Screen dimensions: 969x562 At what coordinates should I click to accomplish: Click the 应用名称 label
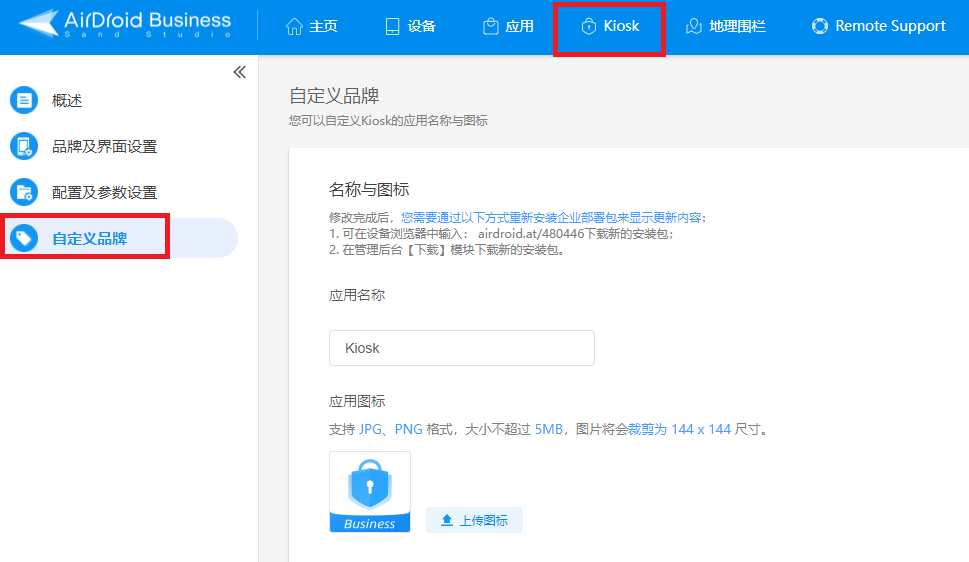click(357, 296)
